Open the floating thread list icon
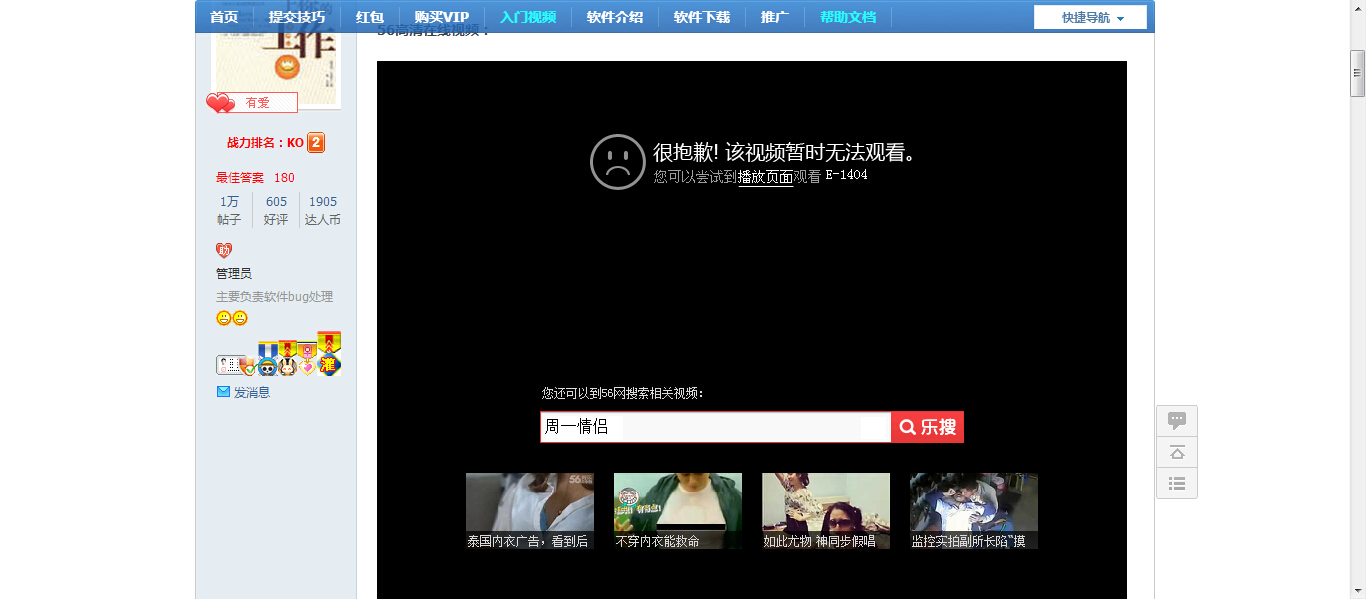 [x=1177, y=483]
